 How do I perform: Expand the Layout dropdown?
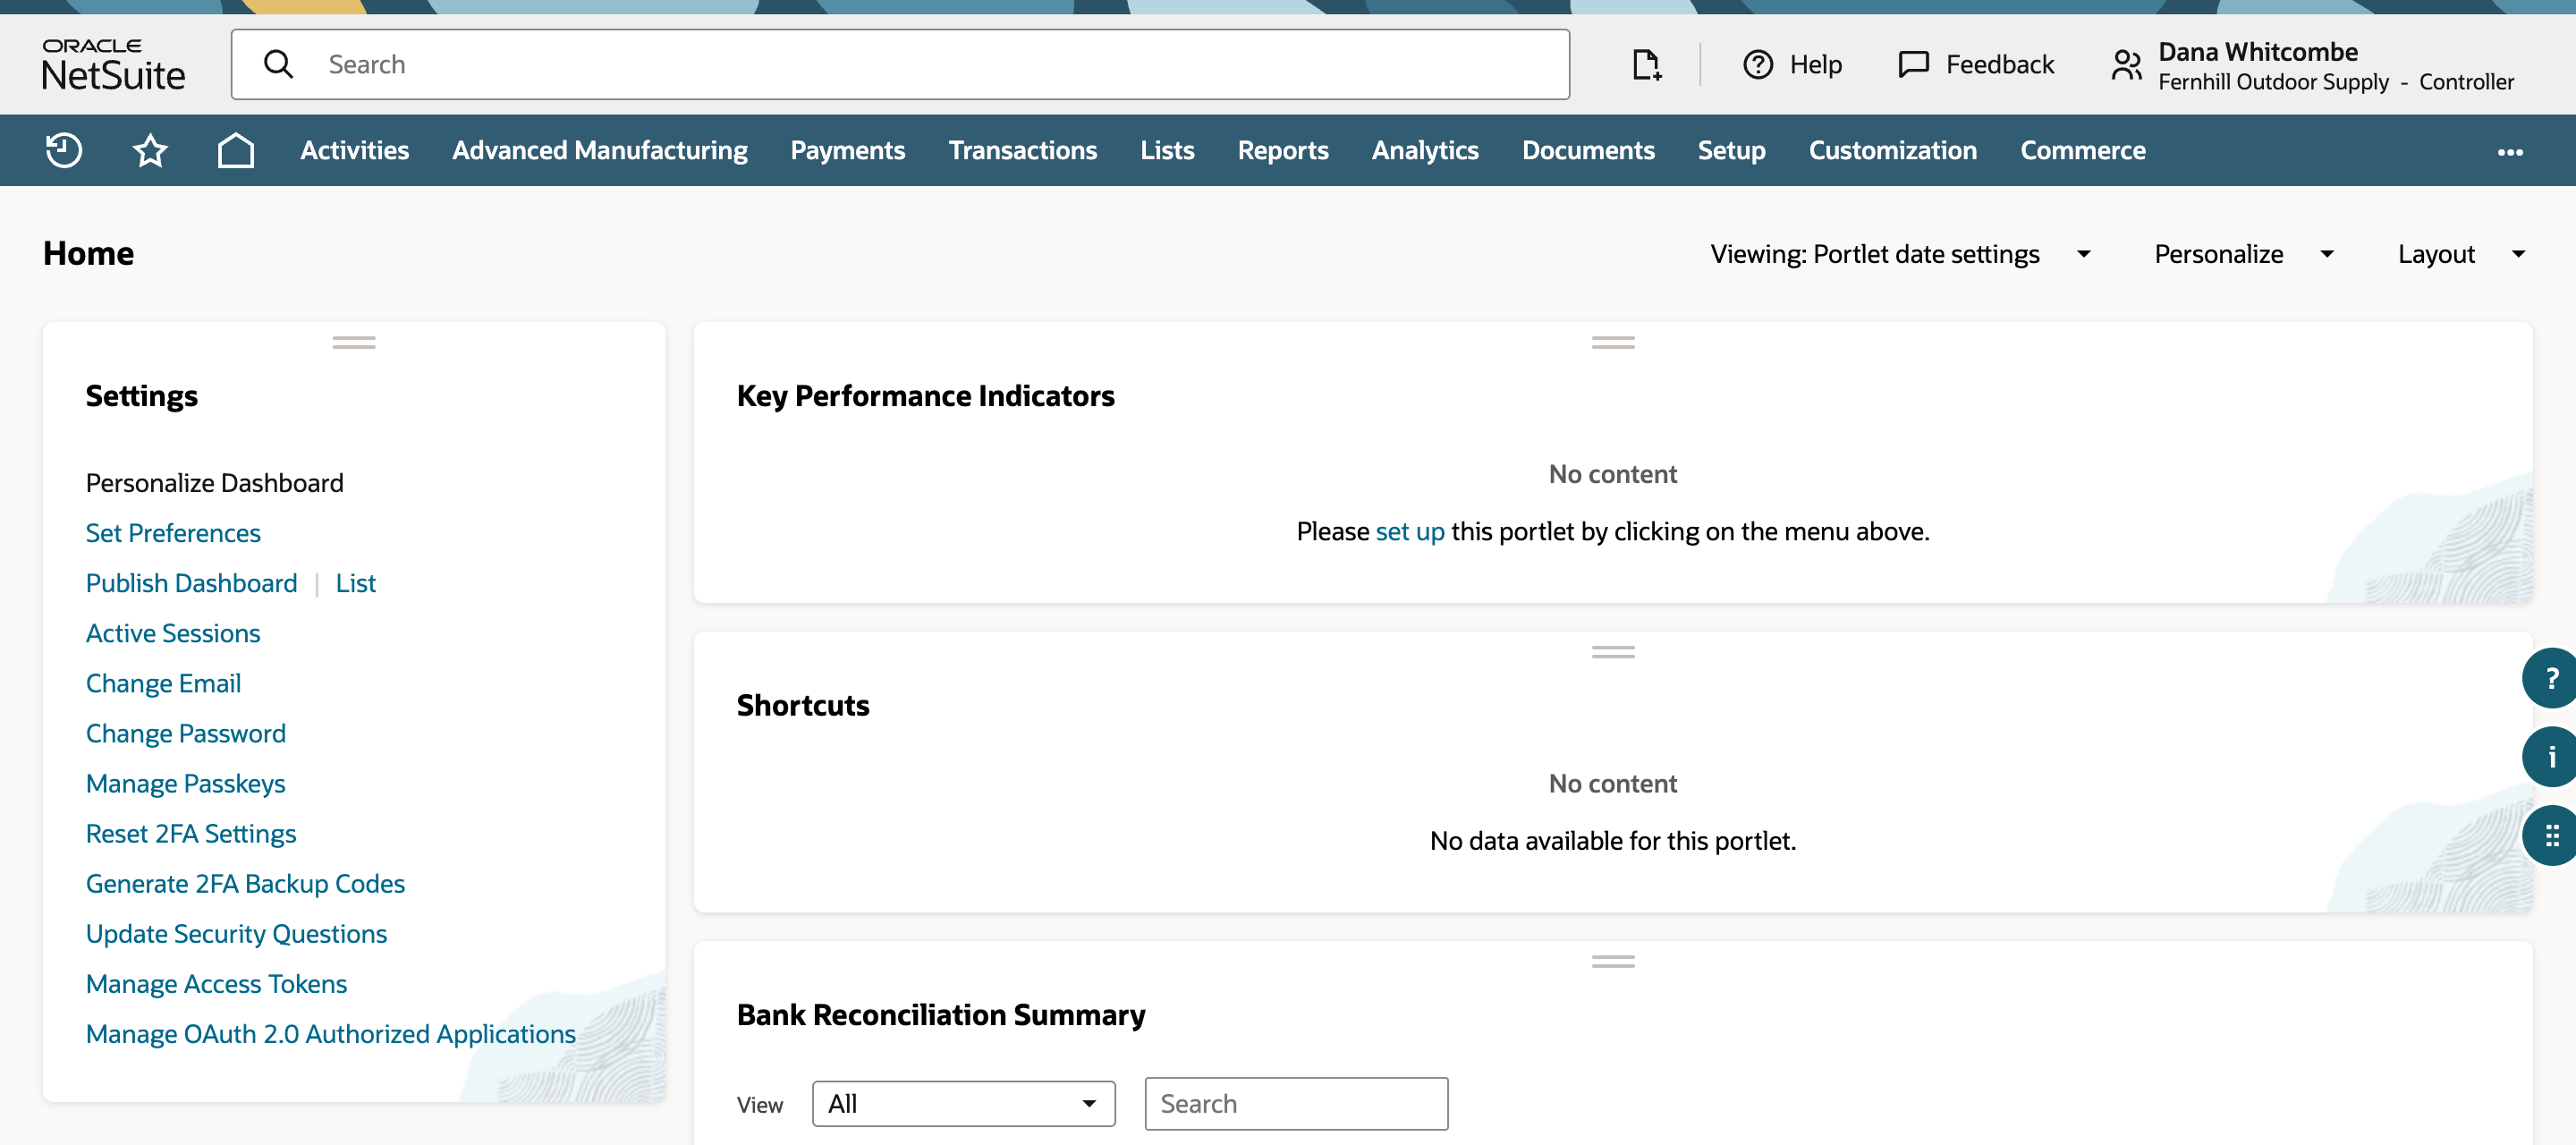[x=2462, y=254]
